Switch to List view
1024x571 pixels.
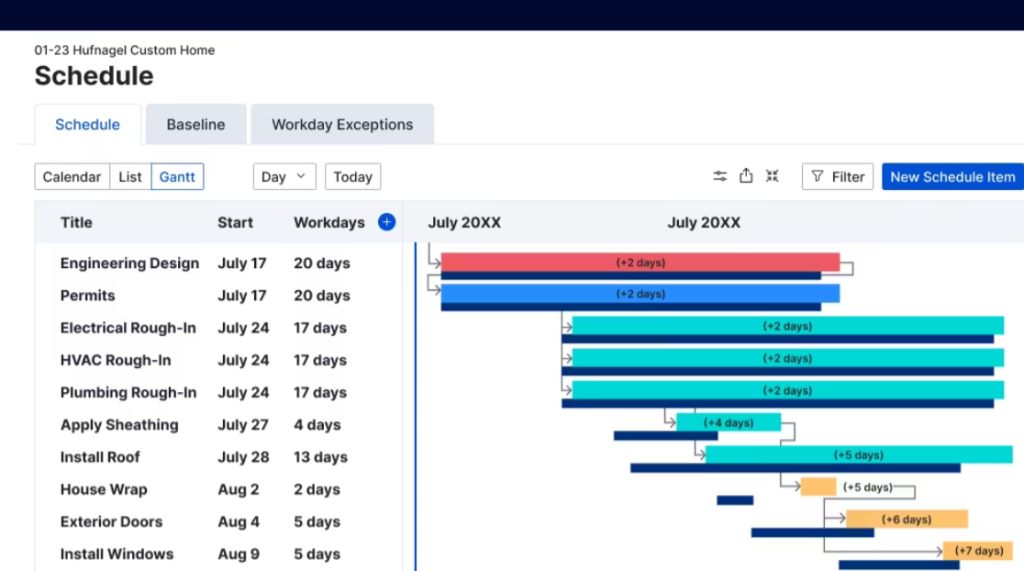(x=130, y=177)
